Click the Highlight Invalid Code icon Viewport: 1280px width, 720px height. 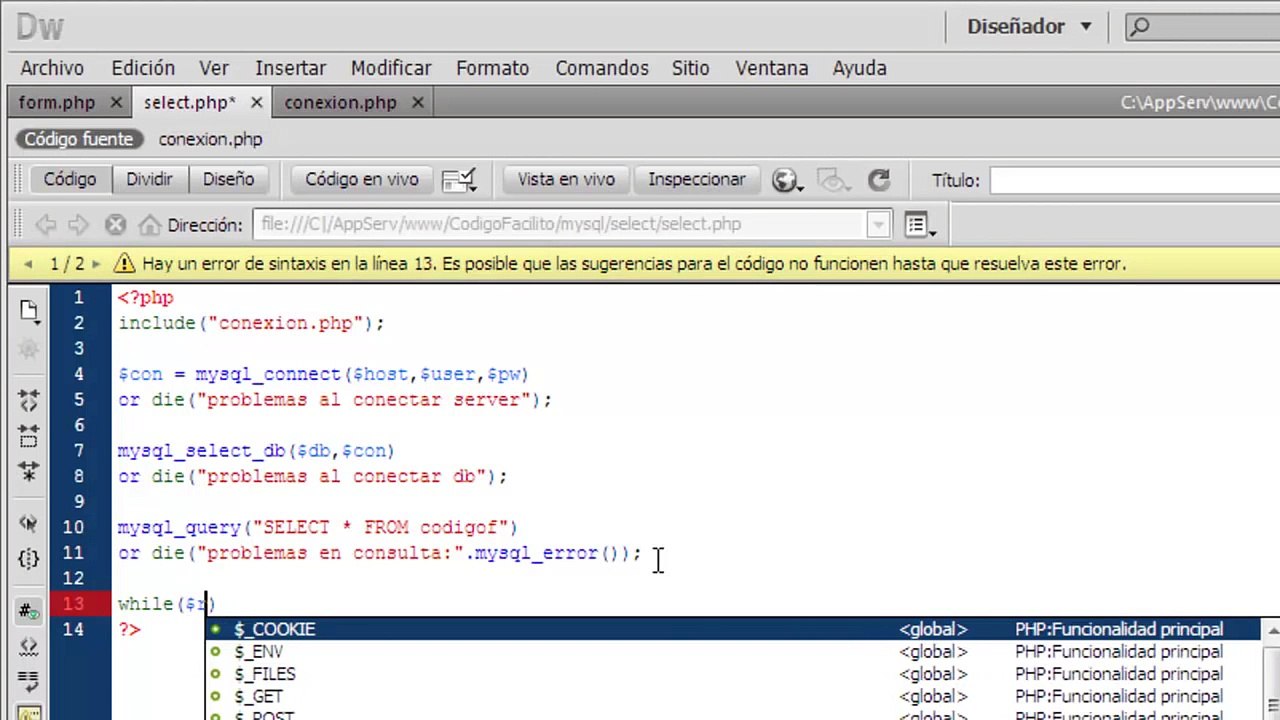28,645
